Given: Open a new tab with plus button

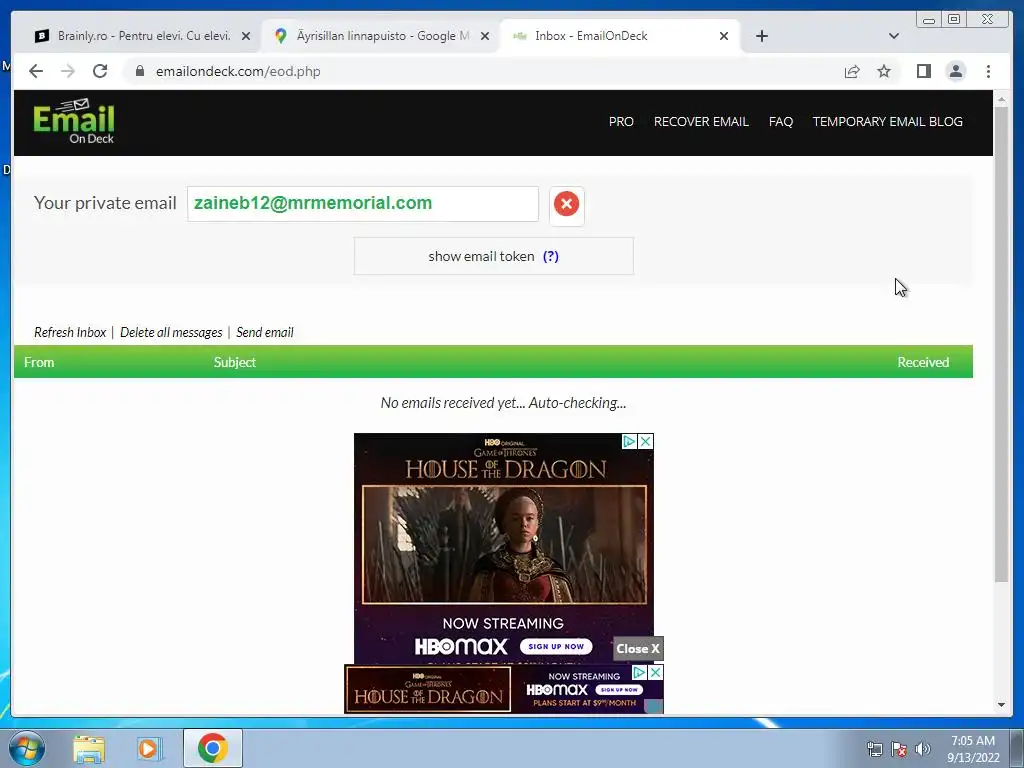Looking at the screenshot, I should coord(761,36).
